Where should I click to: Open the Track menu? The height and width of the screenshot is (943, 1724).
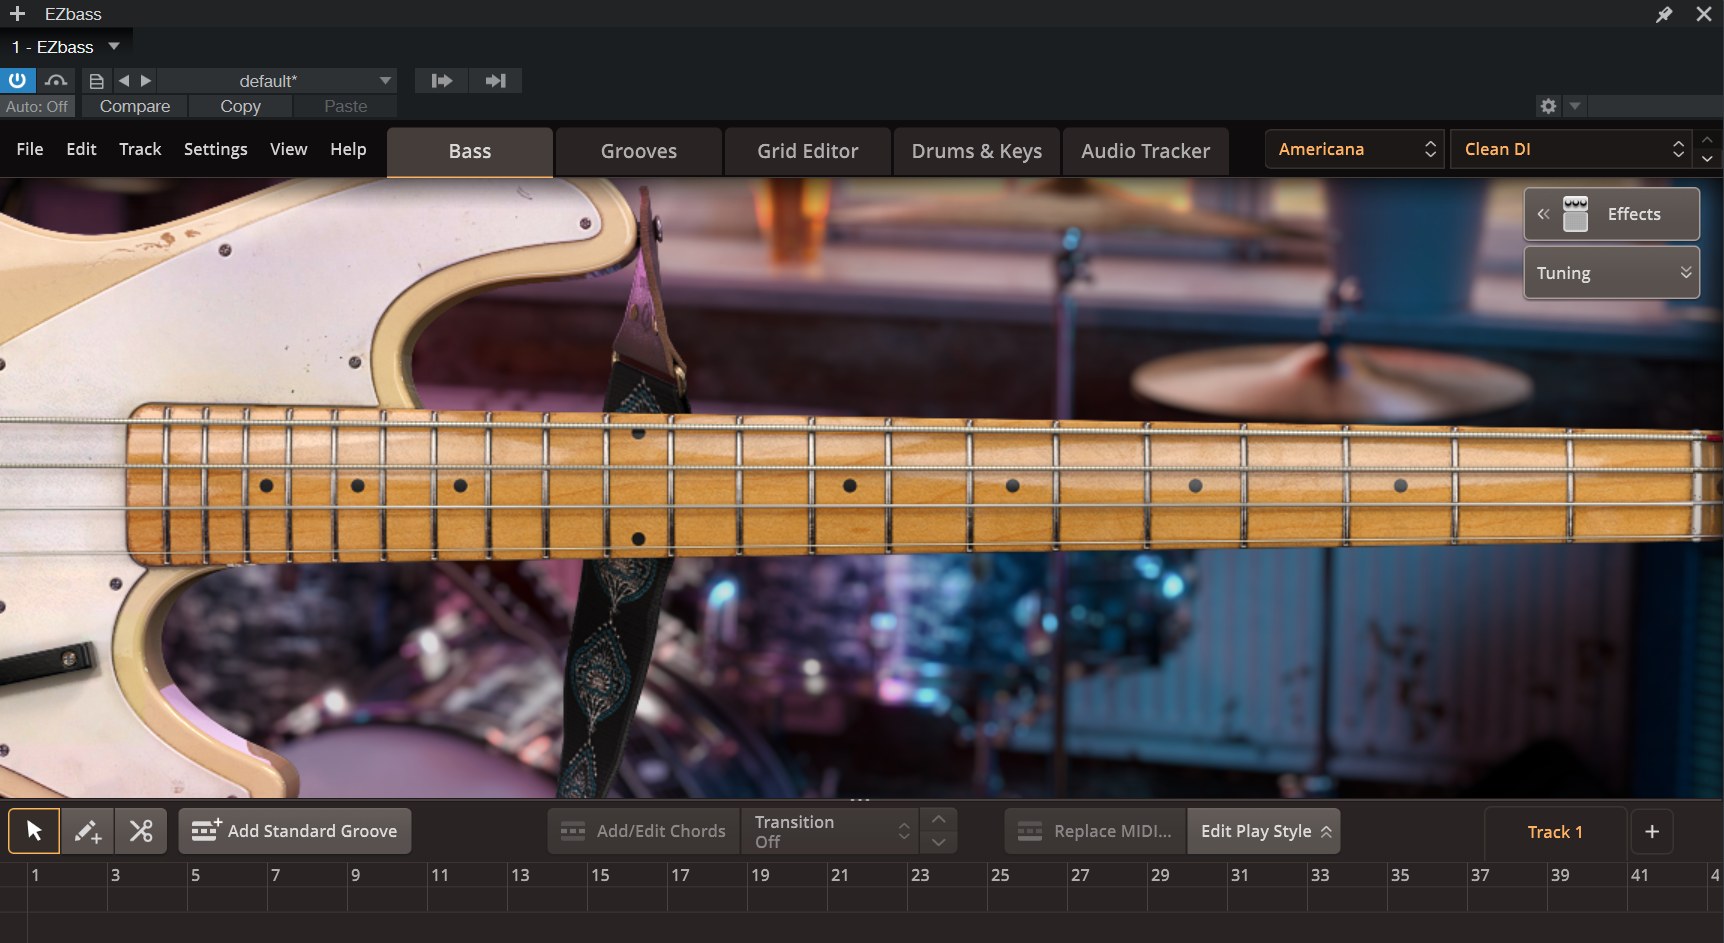click(x=140, y=149)
